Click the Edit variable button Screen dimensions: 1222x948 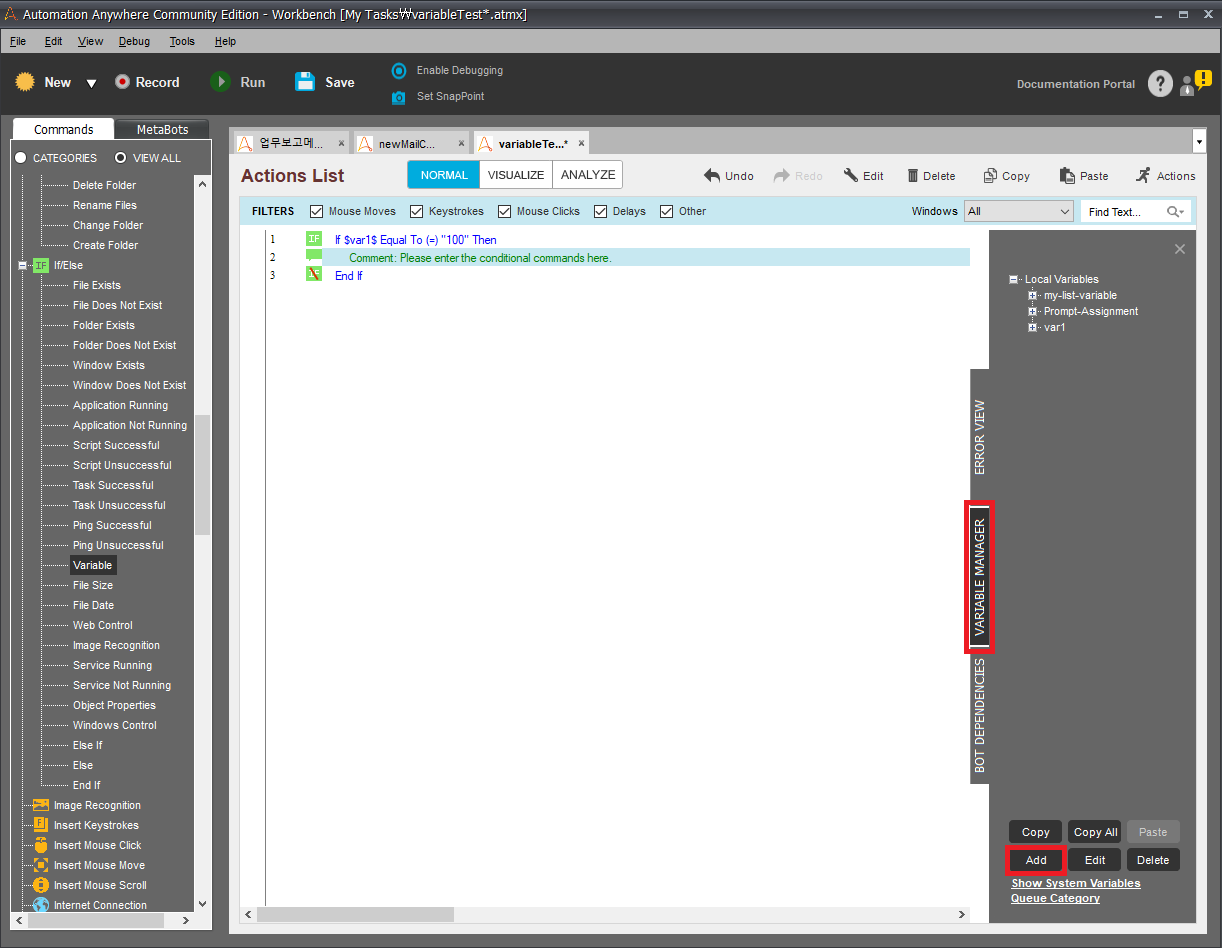pyautogui.click(x=1095, y=860)
